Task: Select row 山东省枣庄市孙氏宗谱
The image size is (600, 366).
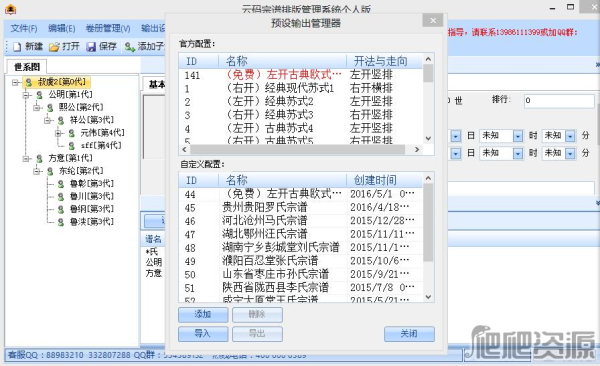Action: (301, 274)
